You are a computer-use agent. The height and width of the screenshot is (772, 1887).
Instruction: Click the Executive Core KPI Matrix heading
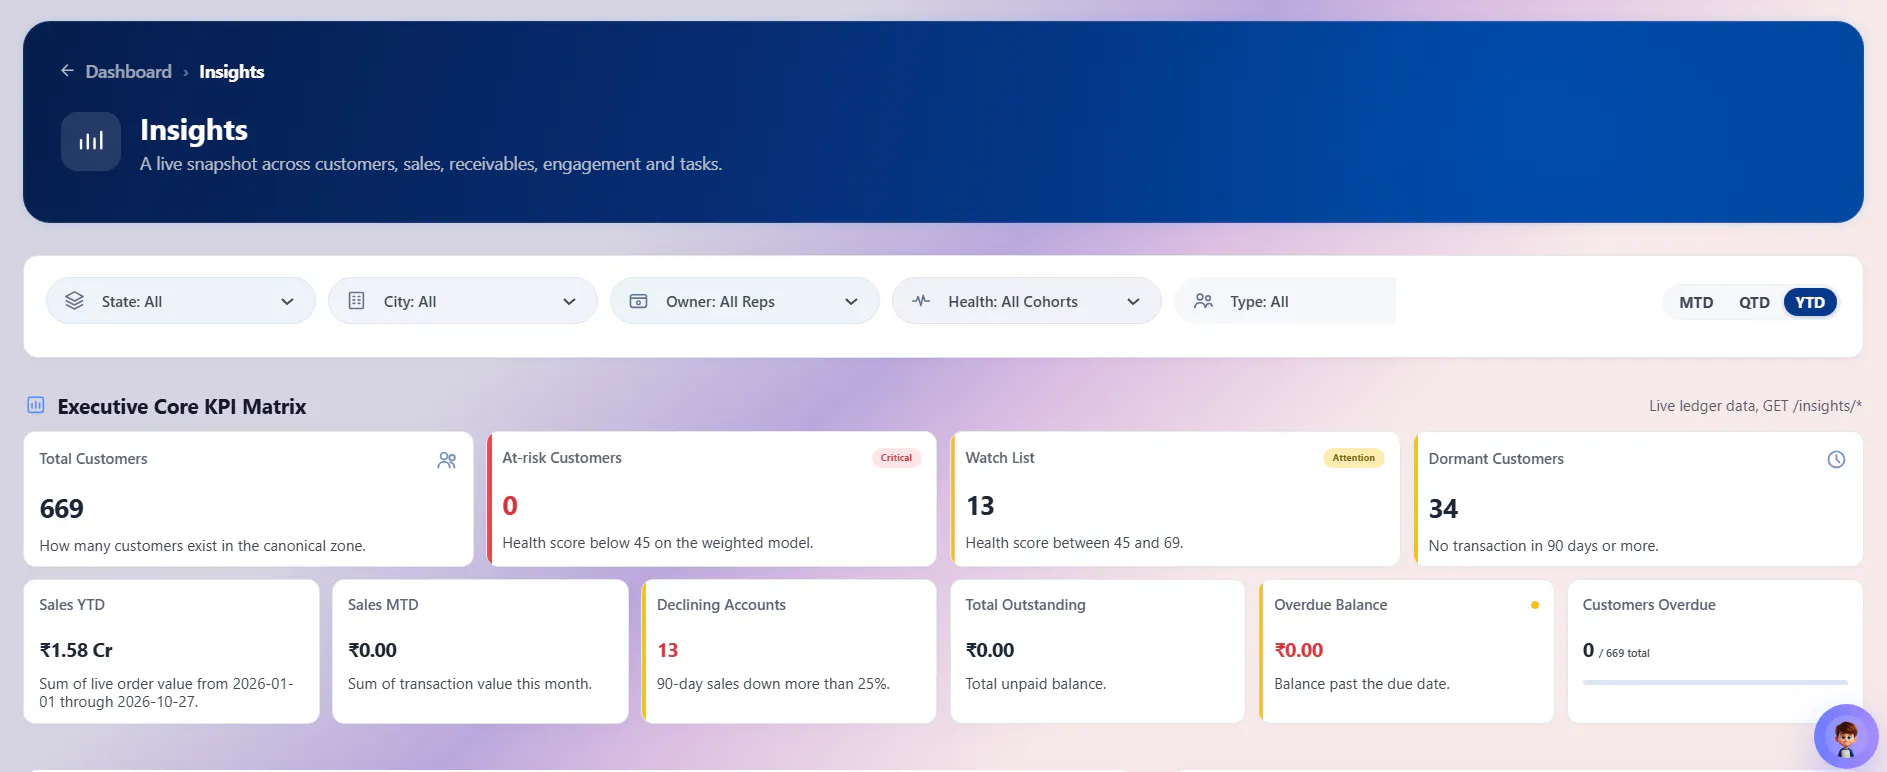[182, 406]
